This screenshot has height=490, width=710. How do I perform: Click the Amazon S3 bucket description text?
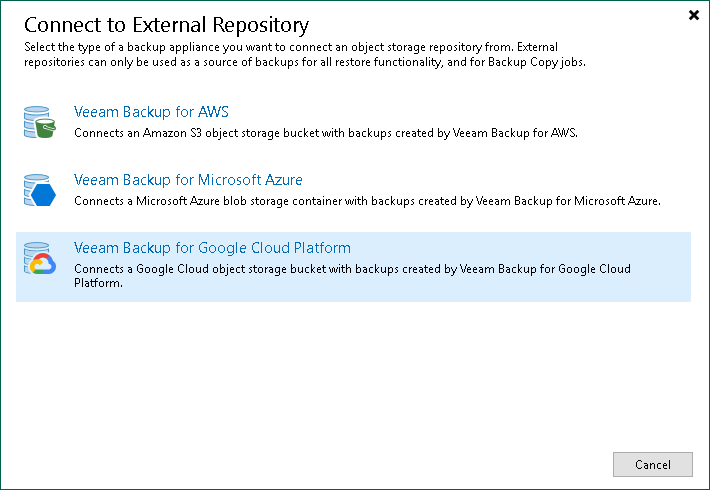pos(326,132)
